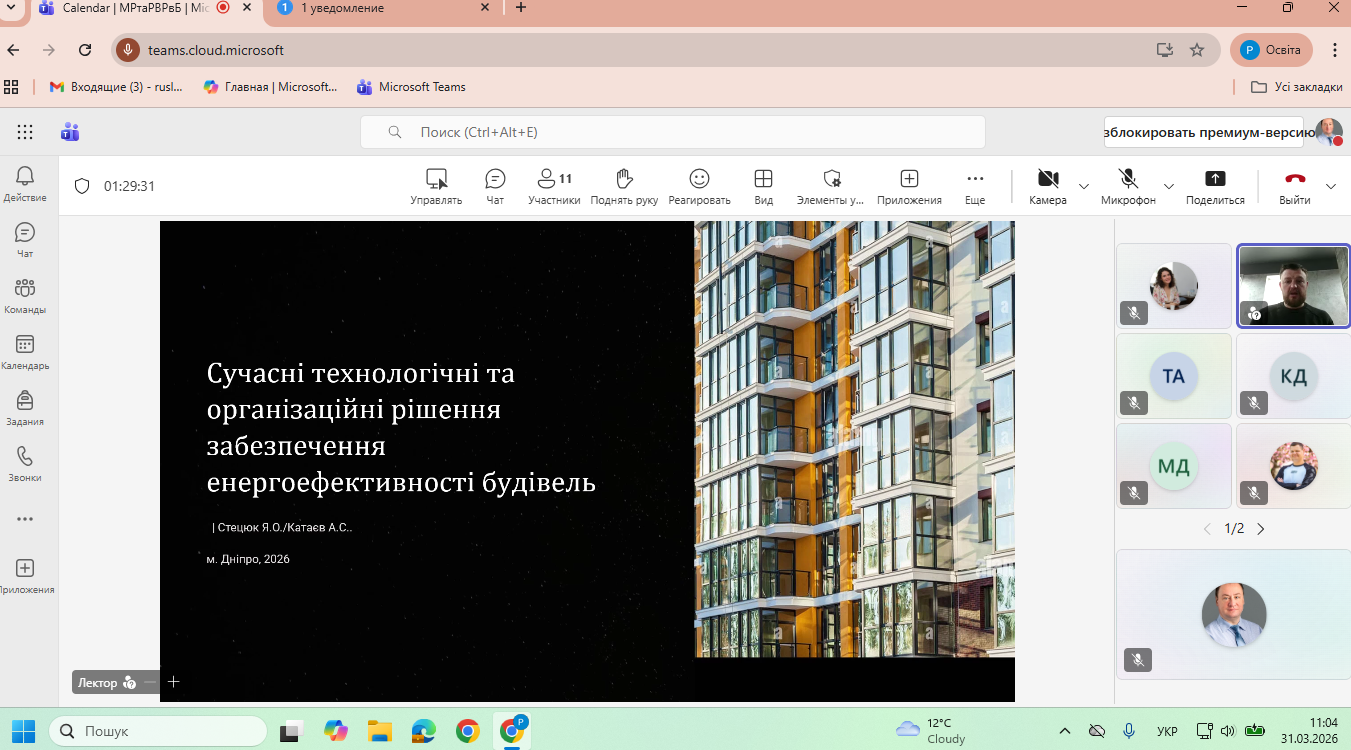Unmute the microphone
Image resolution: width=1351 pixels, height=750 pixels.
coord(1128,185)
